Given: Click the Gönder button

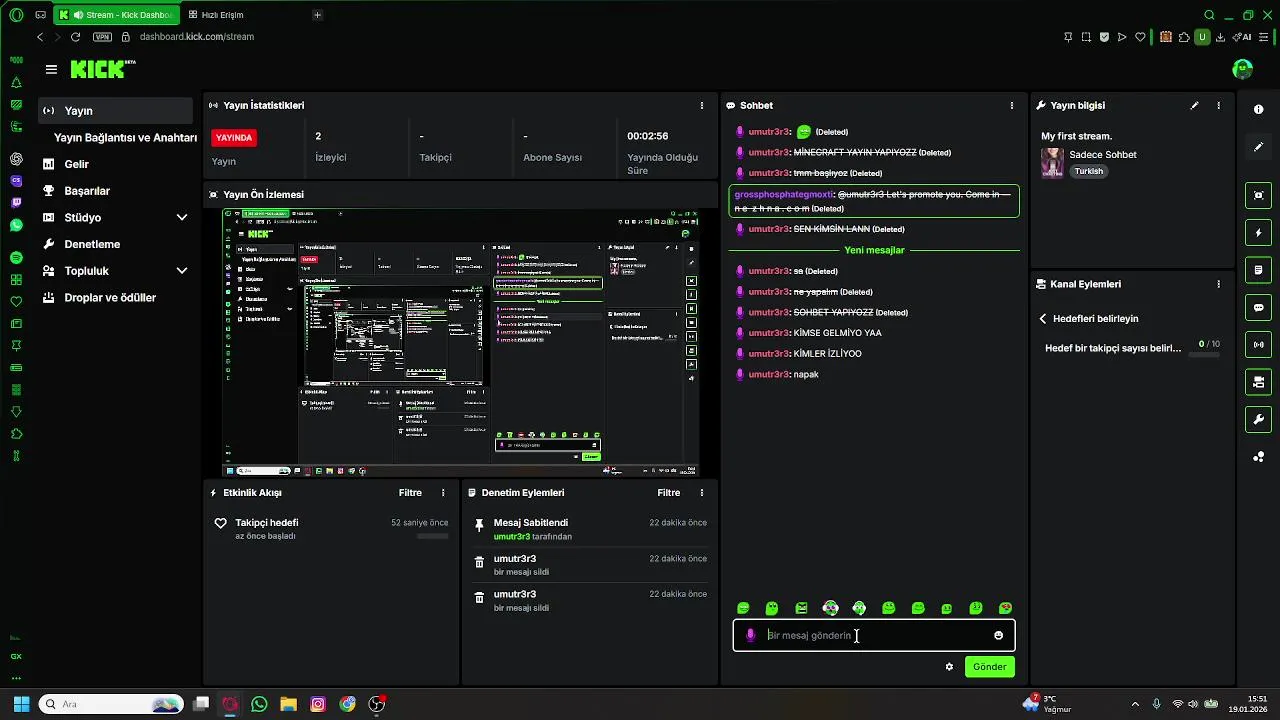Looking at the screenshot, I should pos(989,667).
